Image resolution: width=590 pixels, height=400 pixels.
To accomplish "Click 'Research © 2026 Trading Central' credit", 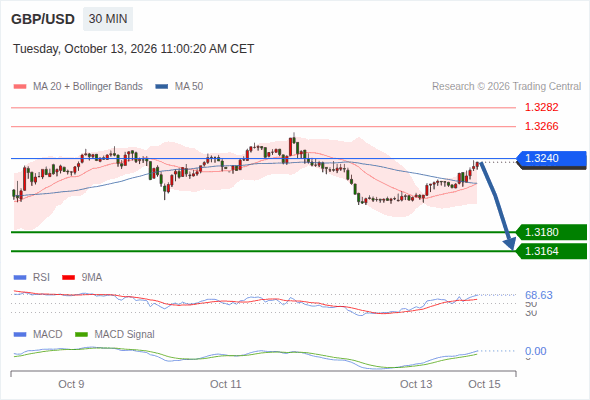I will (x=506, y=87).
